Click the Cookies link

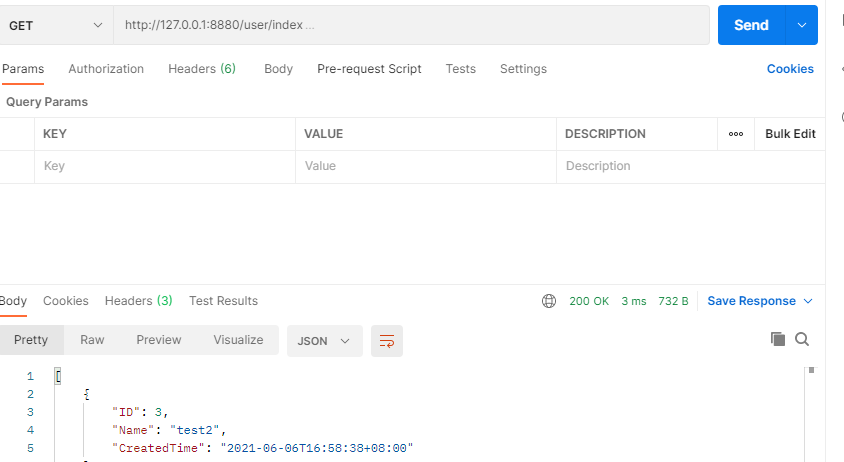[x=790, y=69]
